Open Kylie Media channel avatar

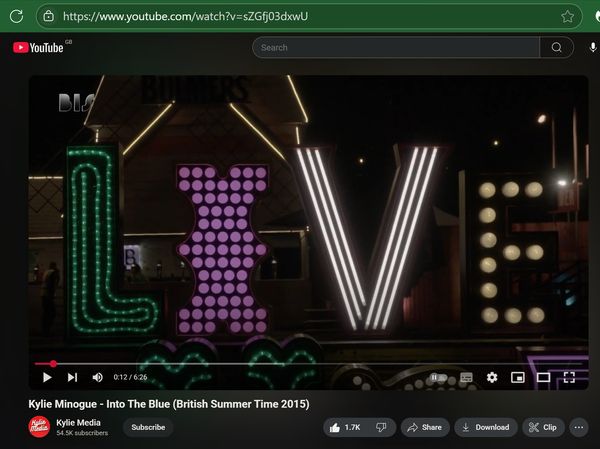(x=39, y=427)
